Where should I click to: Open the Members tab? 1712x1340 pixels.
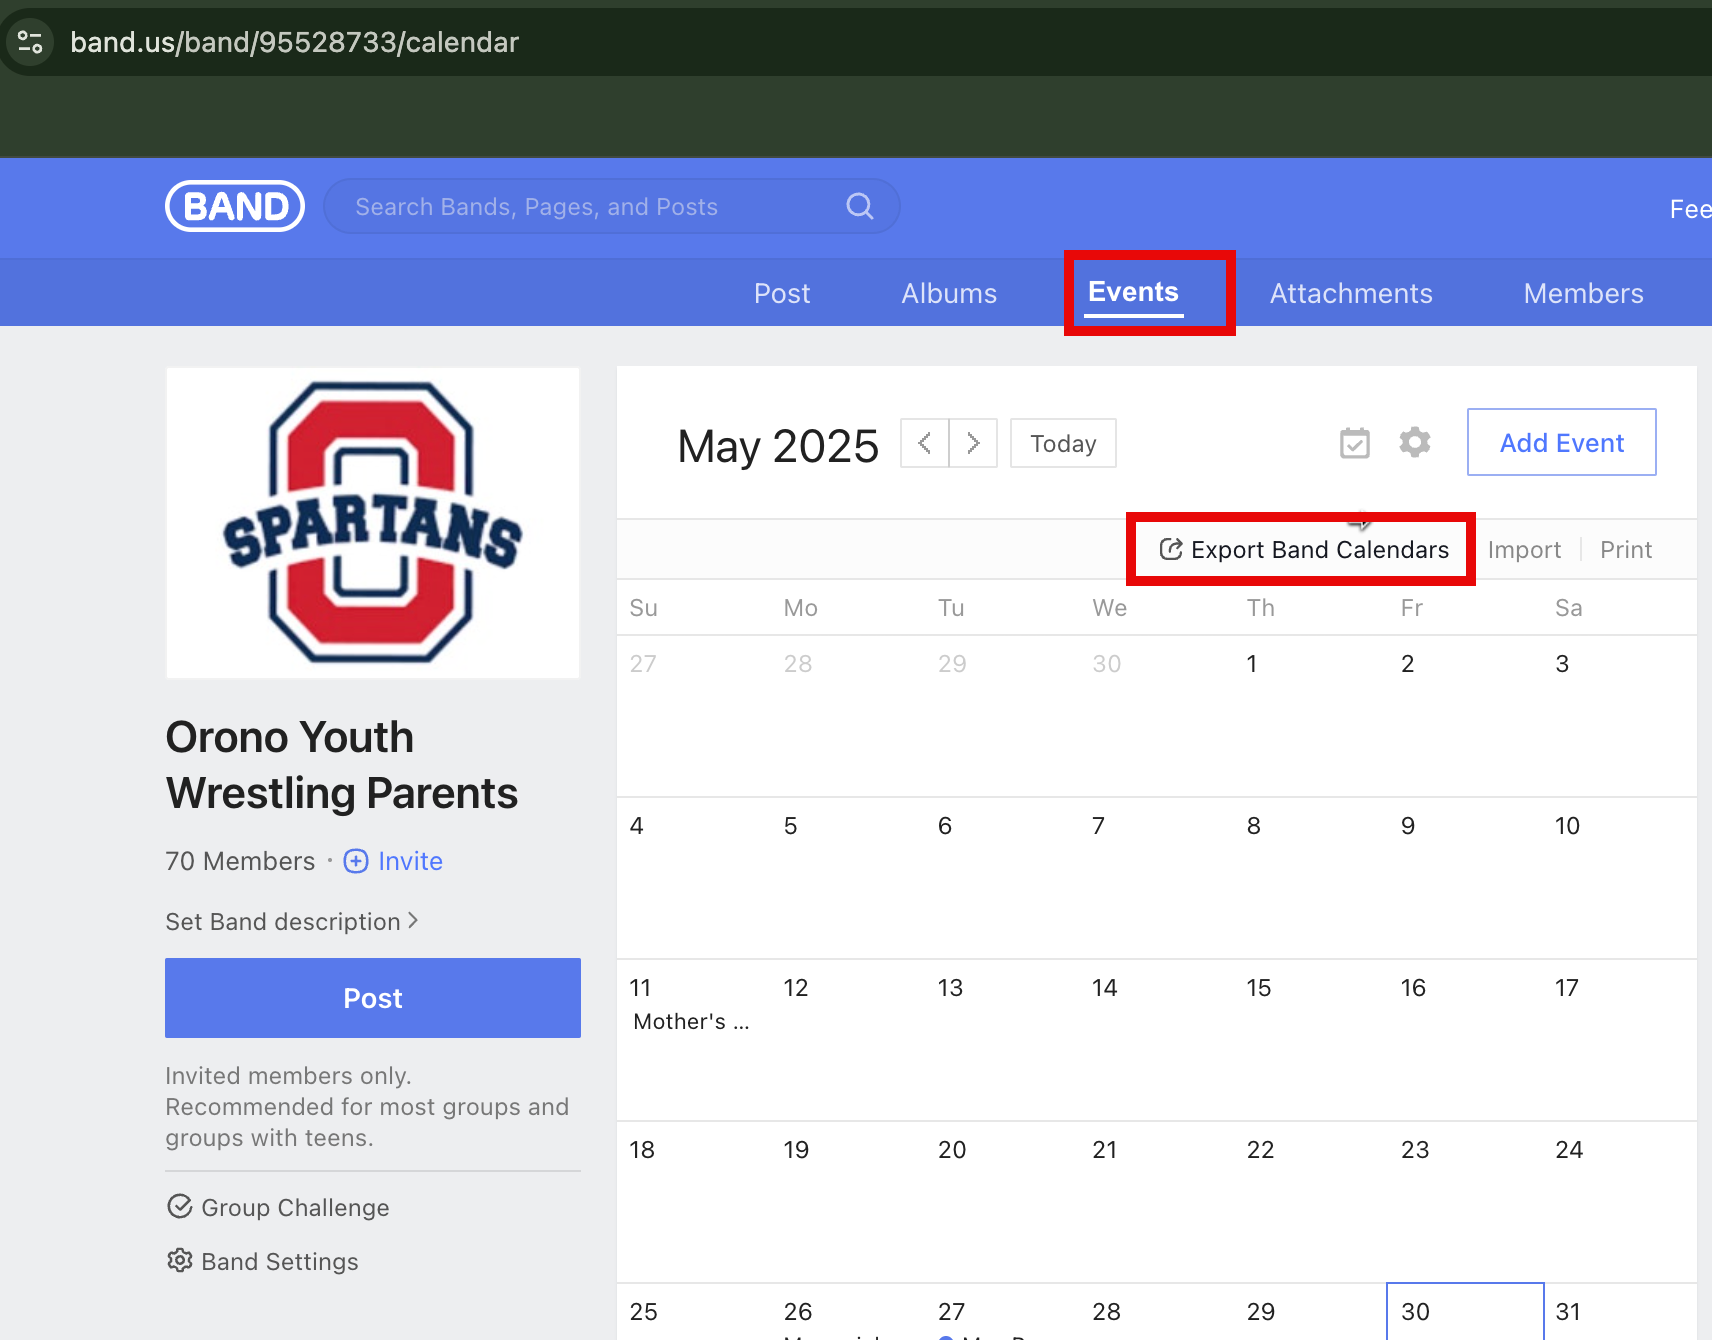[1583, 293]
